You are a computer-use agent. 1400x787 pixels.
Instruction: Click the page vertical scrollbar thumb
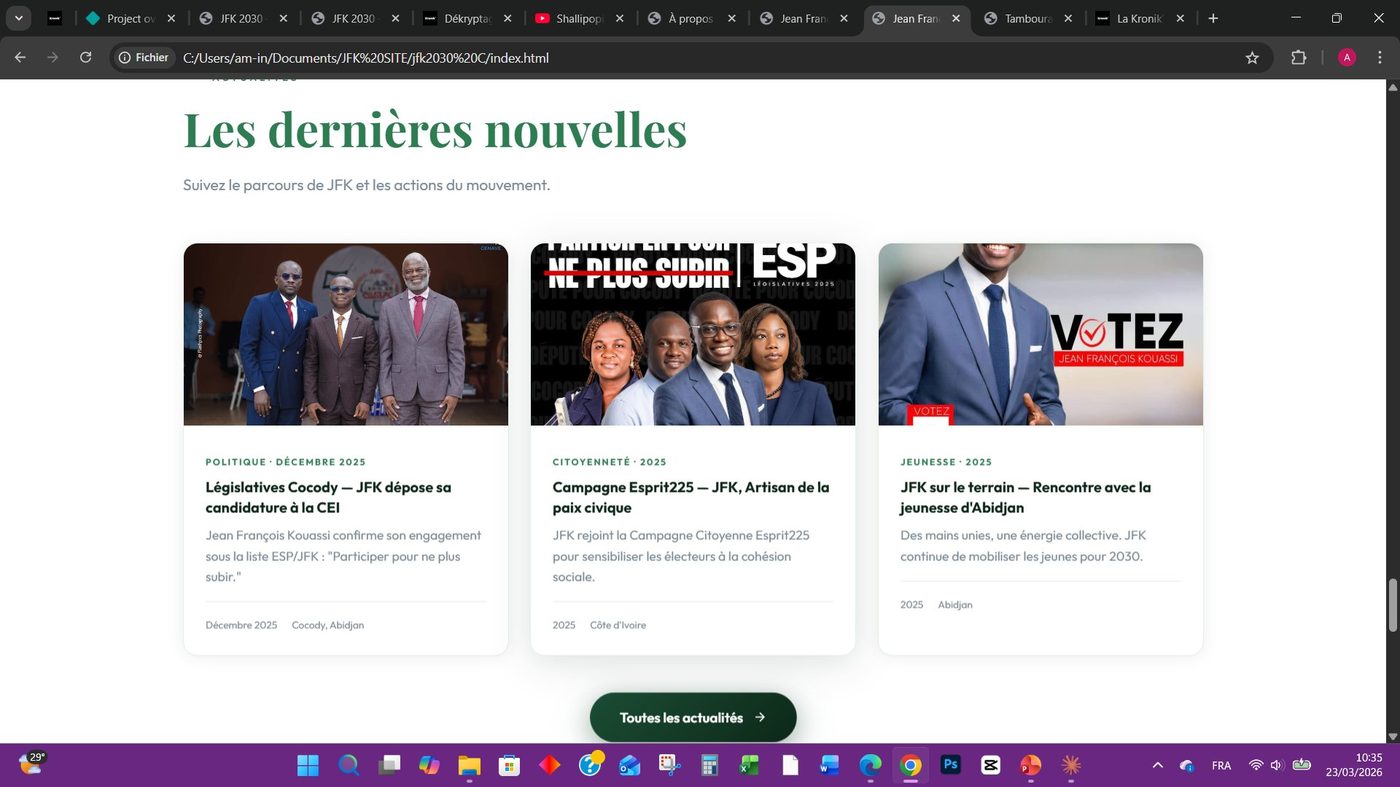click(1391, 605)
